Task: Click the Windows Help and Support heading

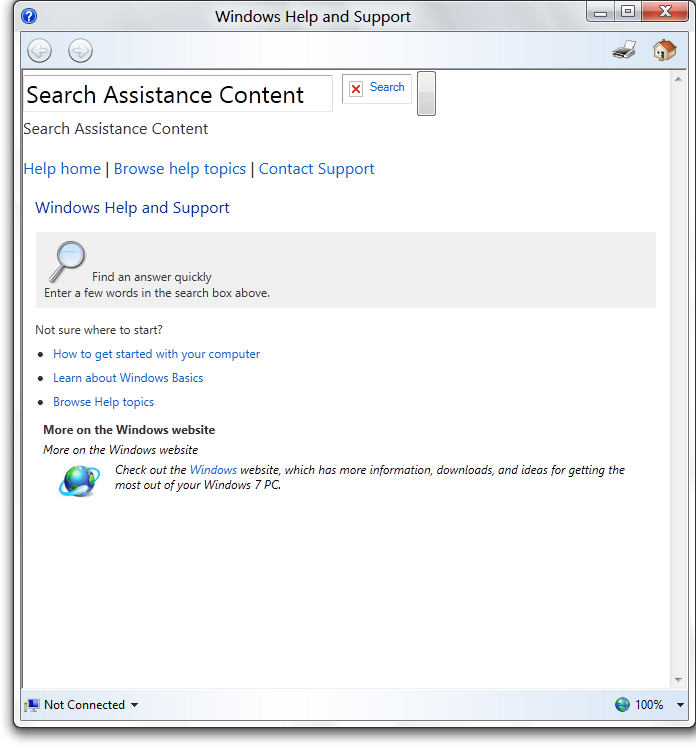Action: pos(132,208)
